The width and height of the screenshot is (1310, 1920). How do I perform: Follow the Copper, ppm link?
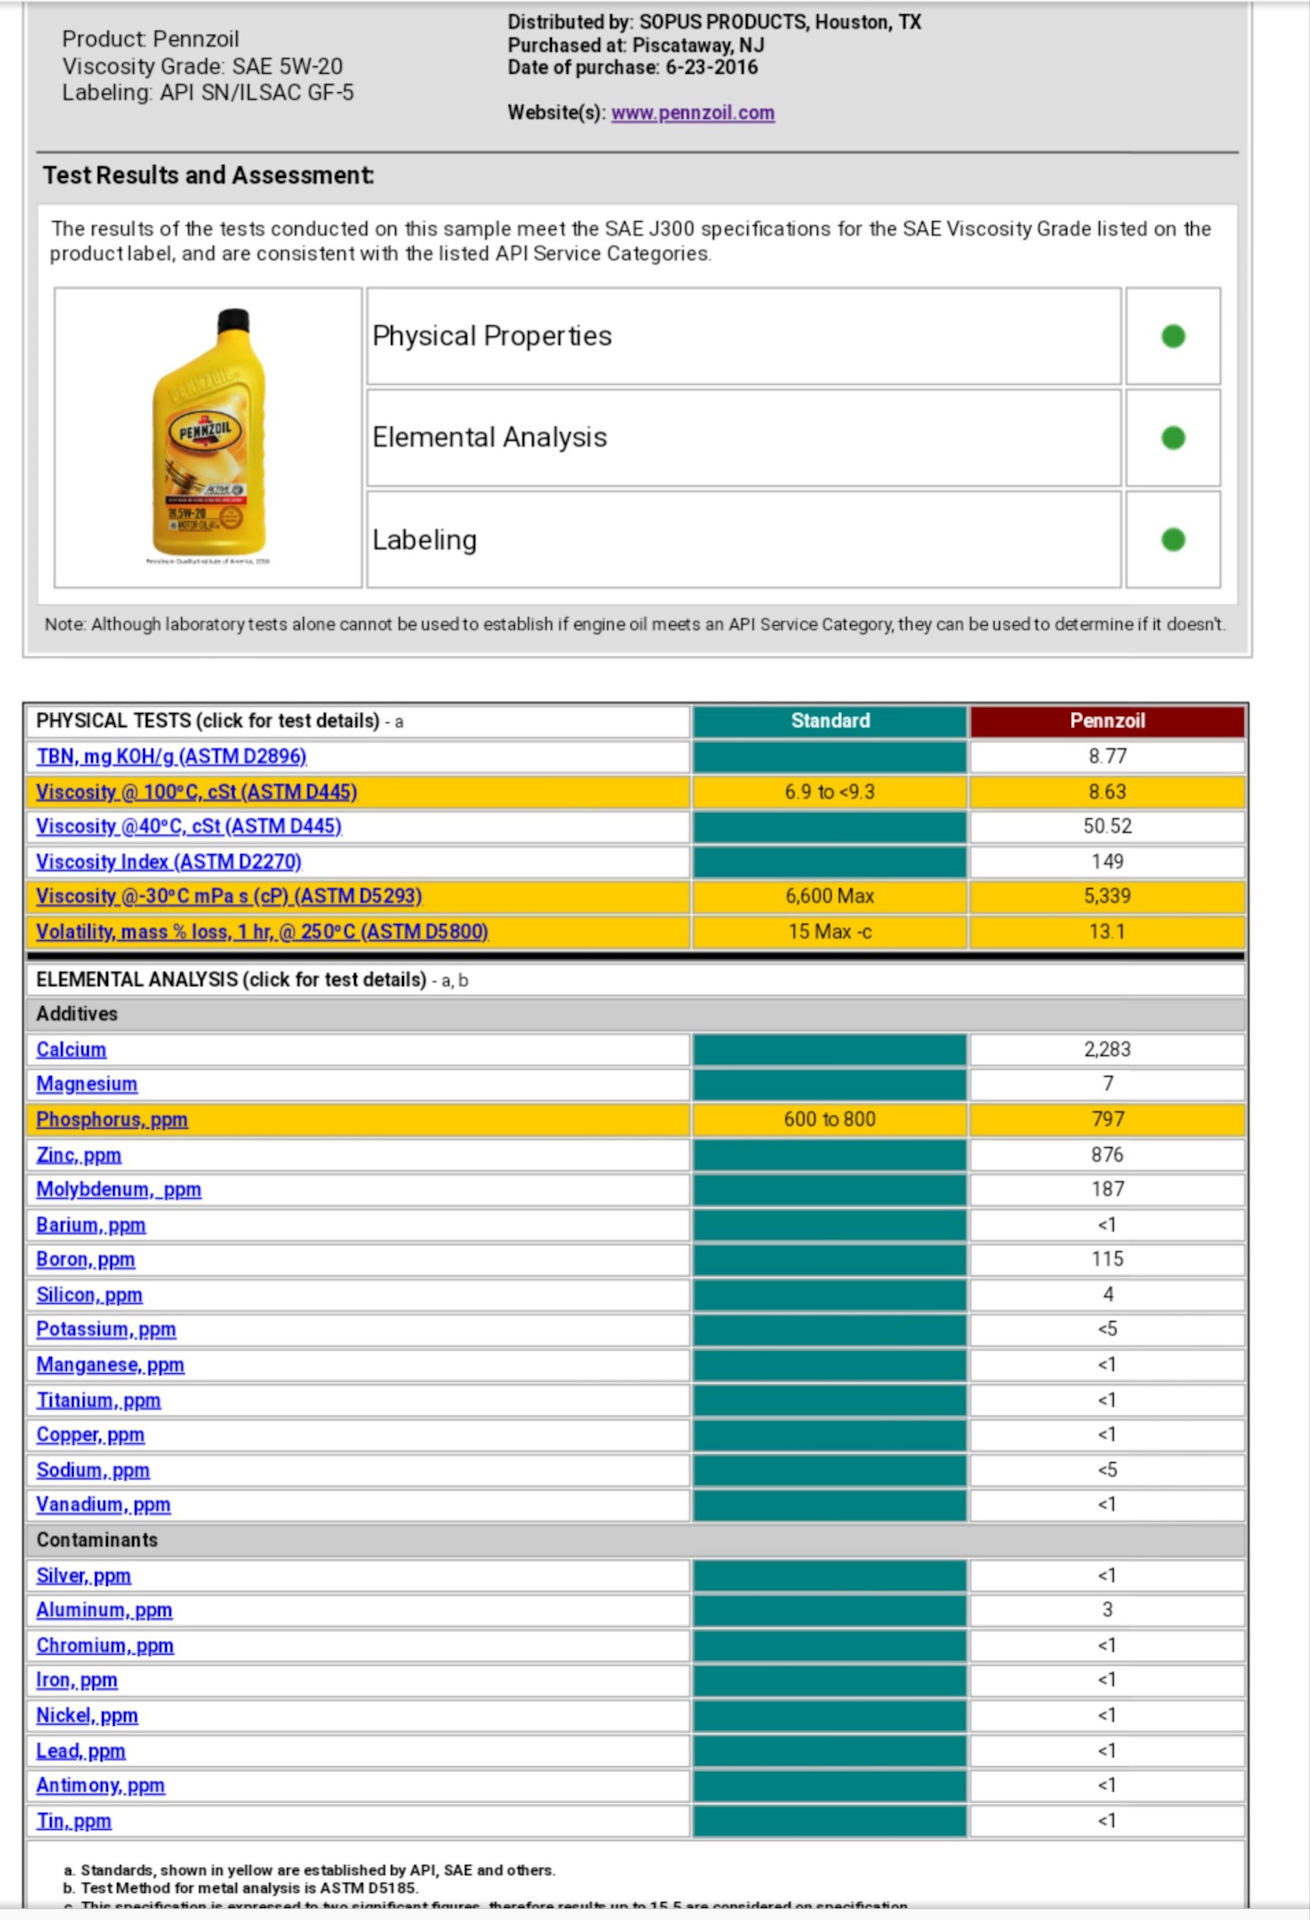point(90,1435)
